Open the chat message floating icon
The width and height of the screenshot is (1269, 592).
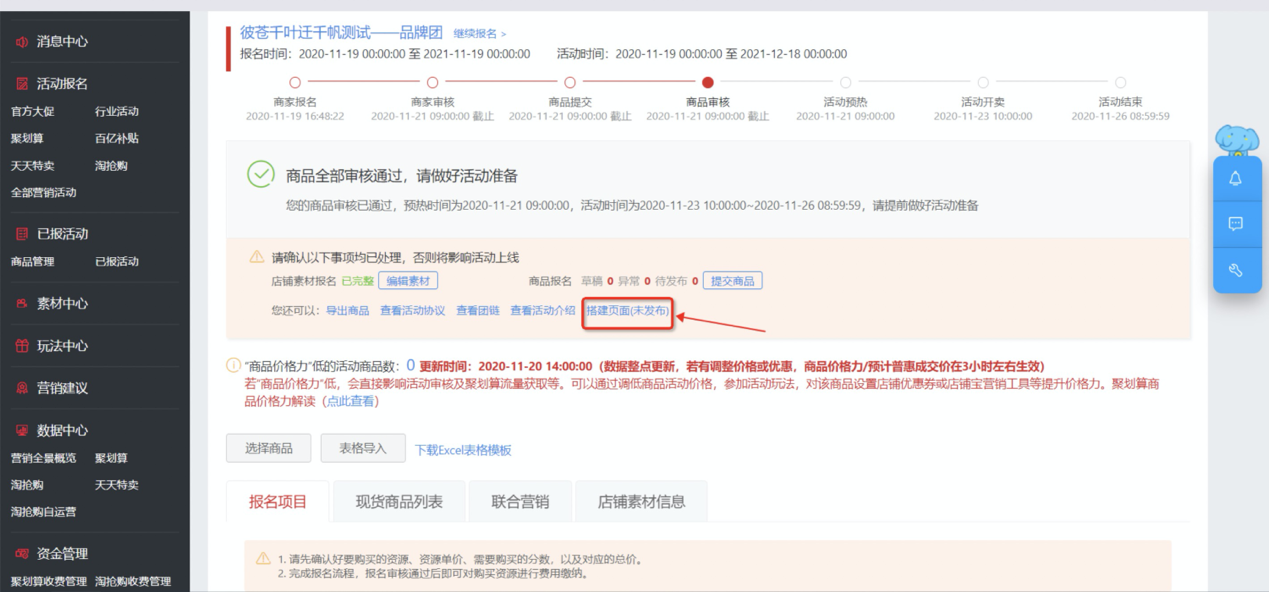pyautogui.click(x=1236, y=224)
